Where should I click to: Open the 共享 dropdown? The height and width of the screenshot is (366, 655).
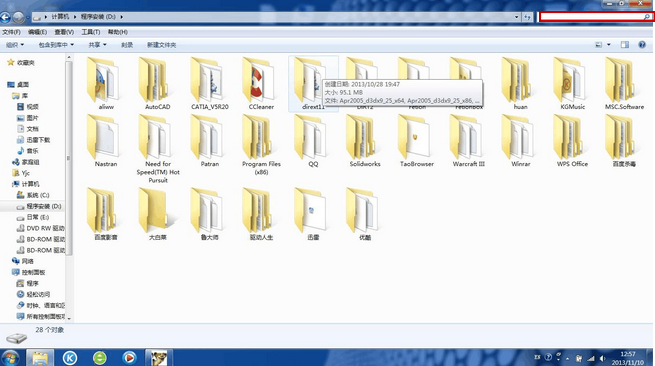click(x=97, y=45)
